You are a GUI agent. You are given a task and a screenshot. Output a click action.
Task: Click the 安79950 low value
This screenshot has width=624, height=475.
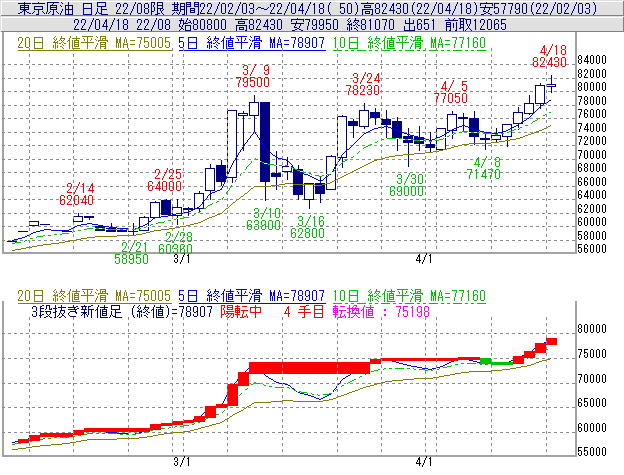pos(314,25)
